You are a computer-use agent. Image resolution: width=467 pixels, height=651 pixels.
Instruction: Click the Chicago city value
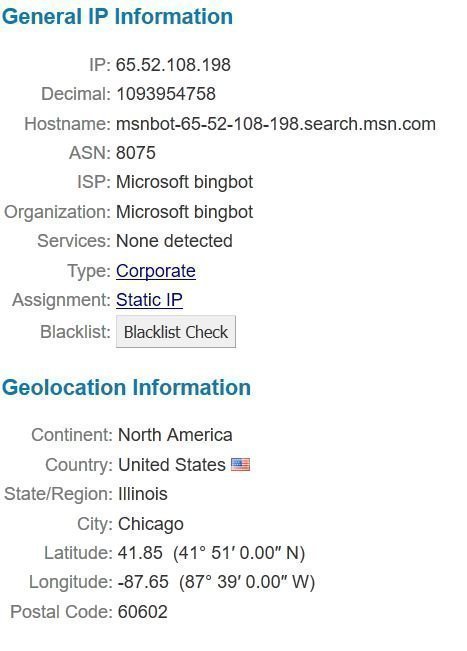tap(150, 524)
